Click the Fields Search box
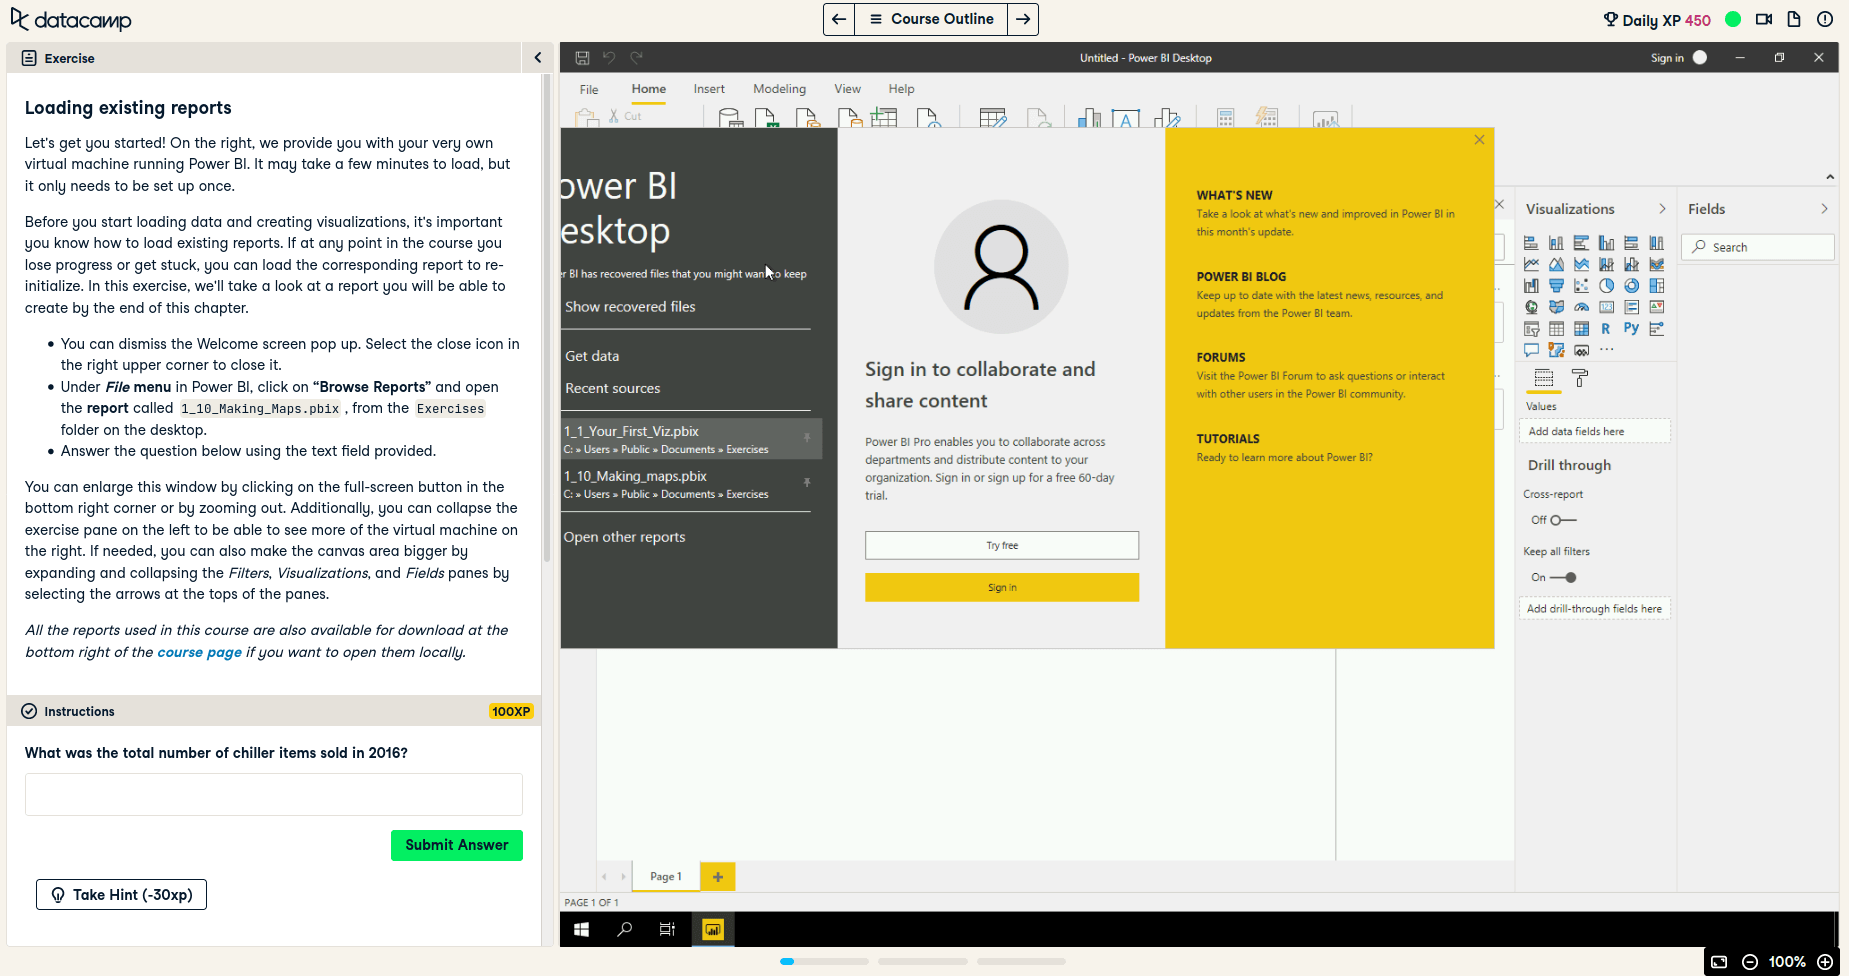 tap(1758, 247)
